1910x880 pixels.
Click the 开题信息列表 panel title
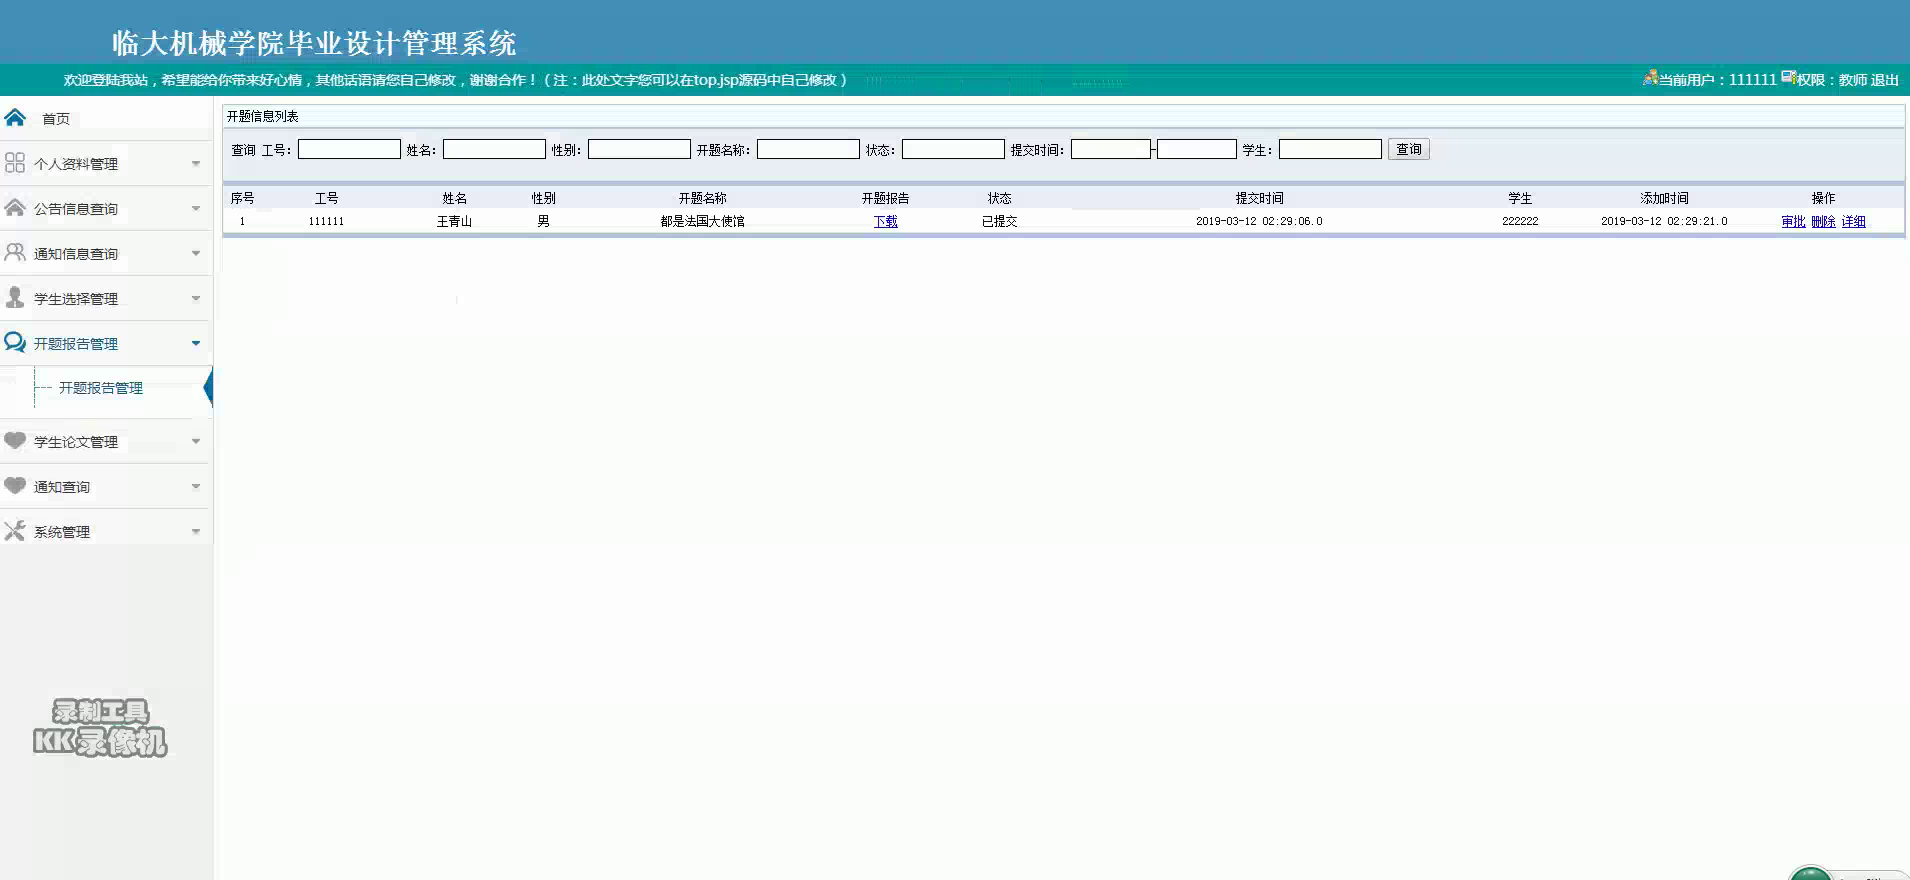tap(262, 116)
